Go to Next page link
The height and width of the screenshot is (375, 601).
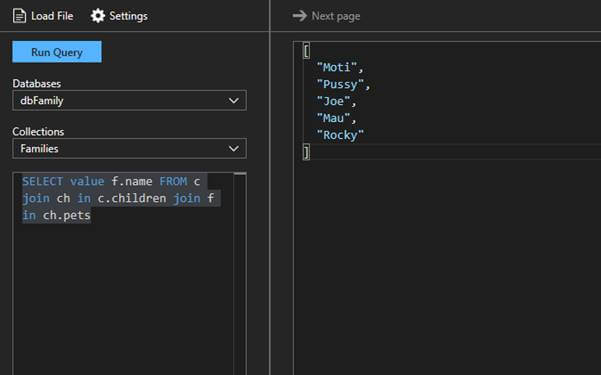click(x=336, y=16)
